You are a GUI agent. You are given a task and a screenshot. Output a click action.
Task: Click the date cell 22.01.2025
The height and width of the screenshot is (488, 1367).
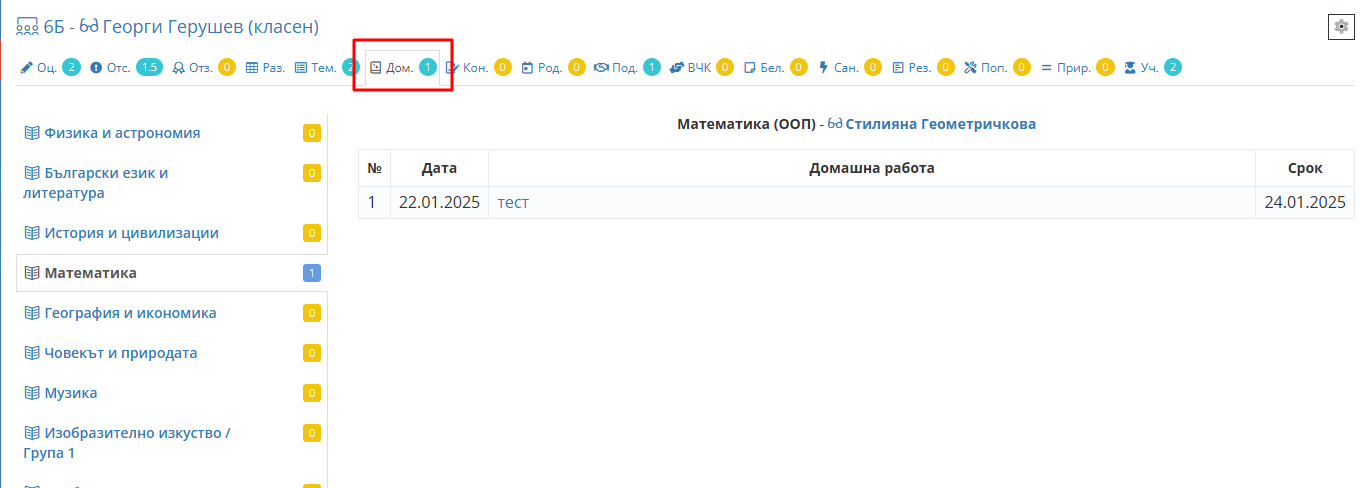pyautogui.click(x=439, y=203)
